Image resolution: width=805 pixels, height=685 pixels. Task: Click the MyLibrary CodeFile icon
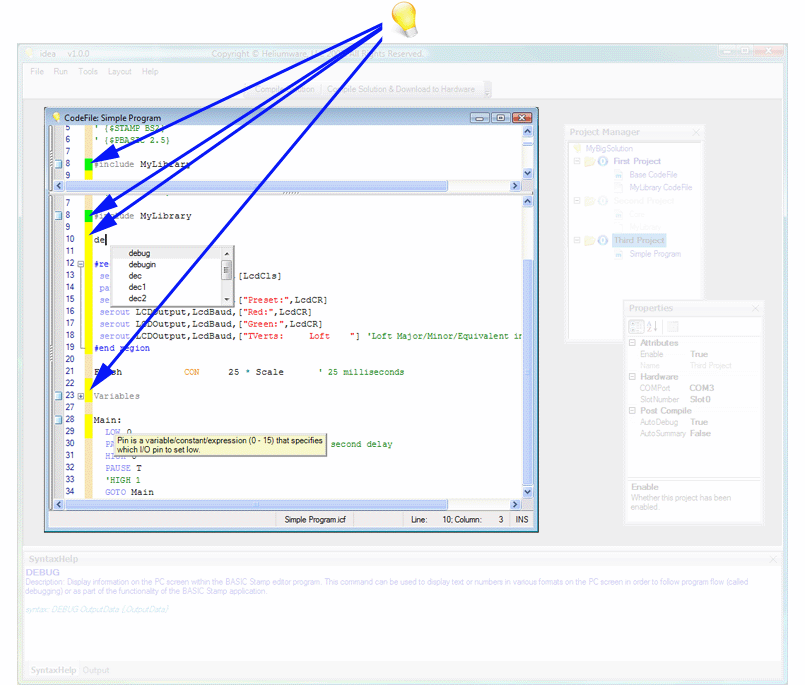pos(619,187)
